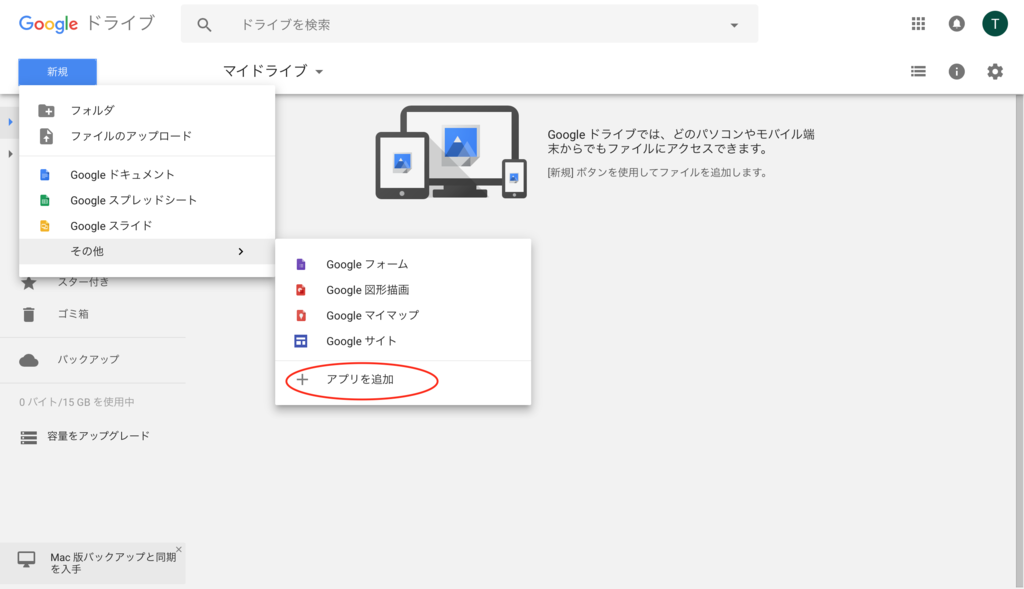Open ゴミ箱 using the trash icon
The image size is (1024, 589).
click(30, 315)
